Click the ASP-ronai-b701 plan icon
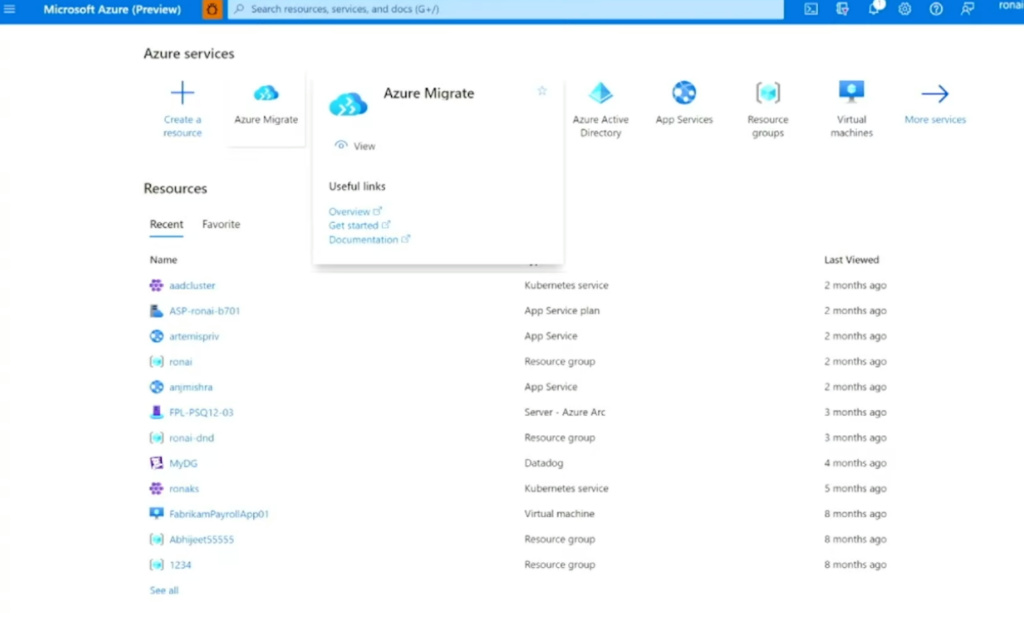The height and width of the screenshot is (620, 1024). 156,311
